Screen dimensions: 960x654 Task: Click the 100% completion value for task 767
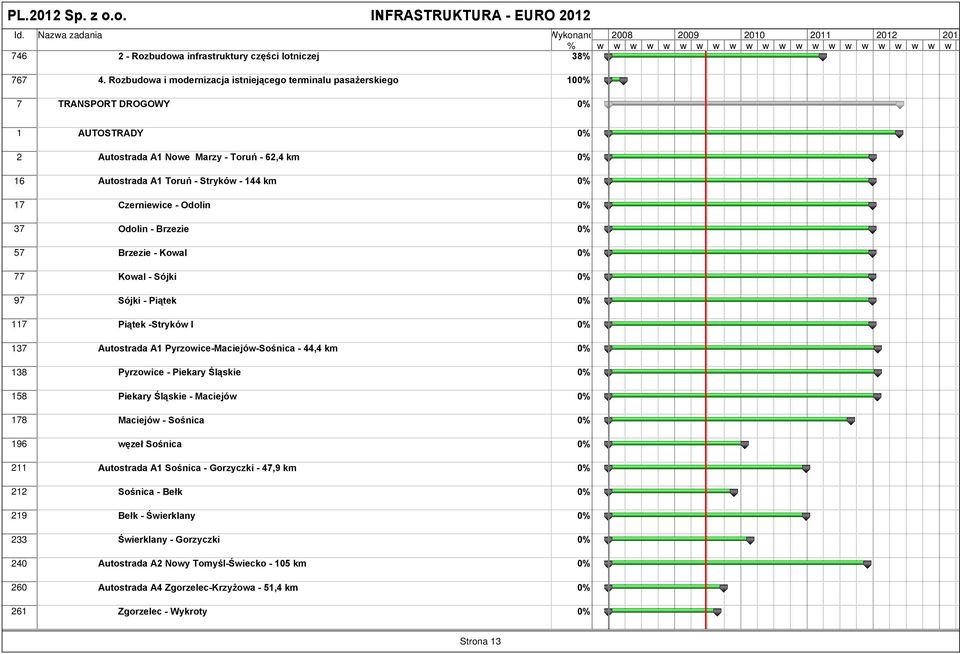[579, 80]
